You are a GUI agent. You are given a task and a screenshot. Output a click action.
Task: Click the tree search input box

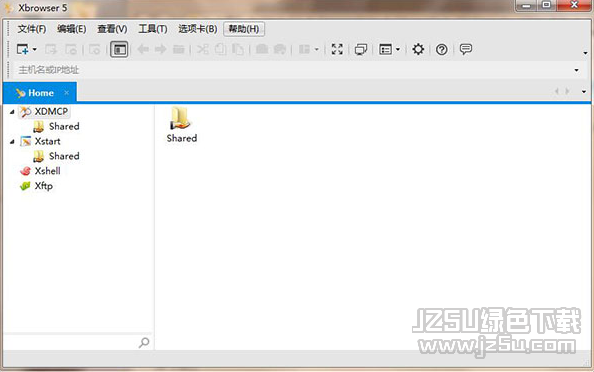point(71,342)
